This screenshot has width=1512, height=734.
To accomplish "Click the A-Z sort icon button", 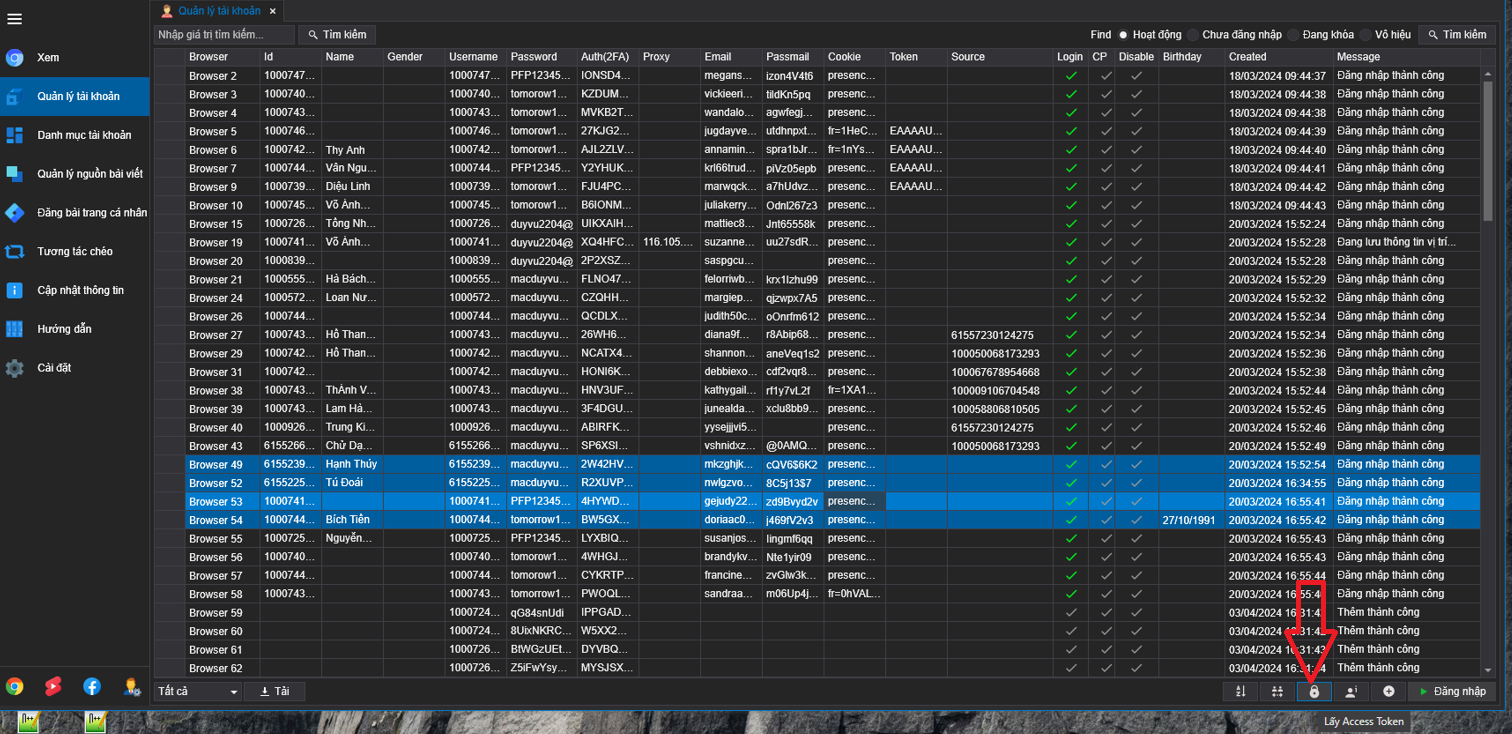I will [1240, 691].
